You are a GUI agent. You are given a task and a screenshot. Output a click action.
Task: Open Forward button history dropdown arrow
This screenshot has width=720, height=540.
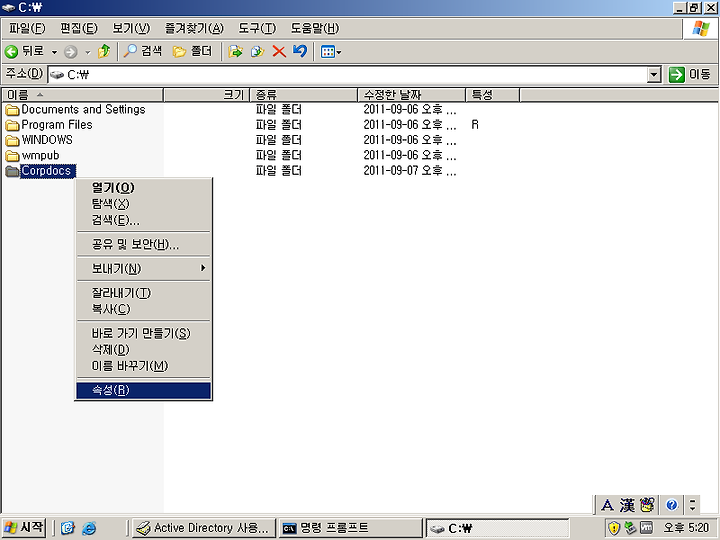click(x=88, y=52)
